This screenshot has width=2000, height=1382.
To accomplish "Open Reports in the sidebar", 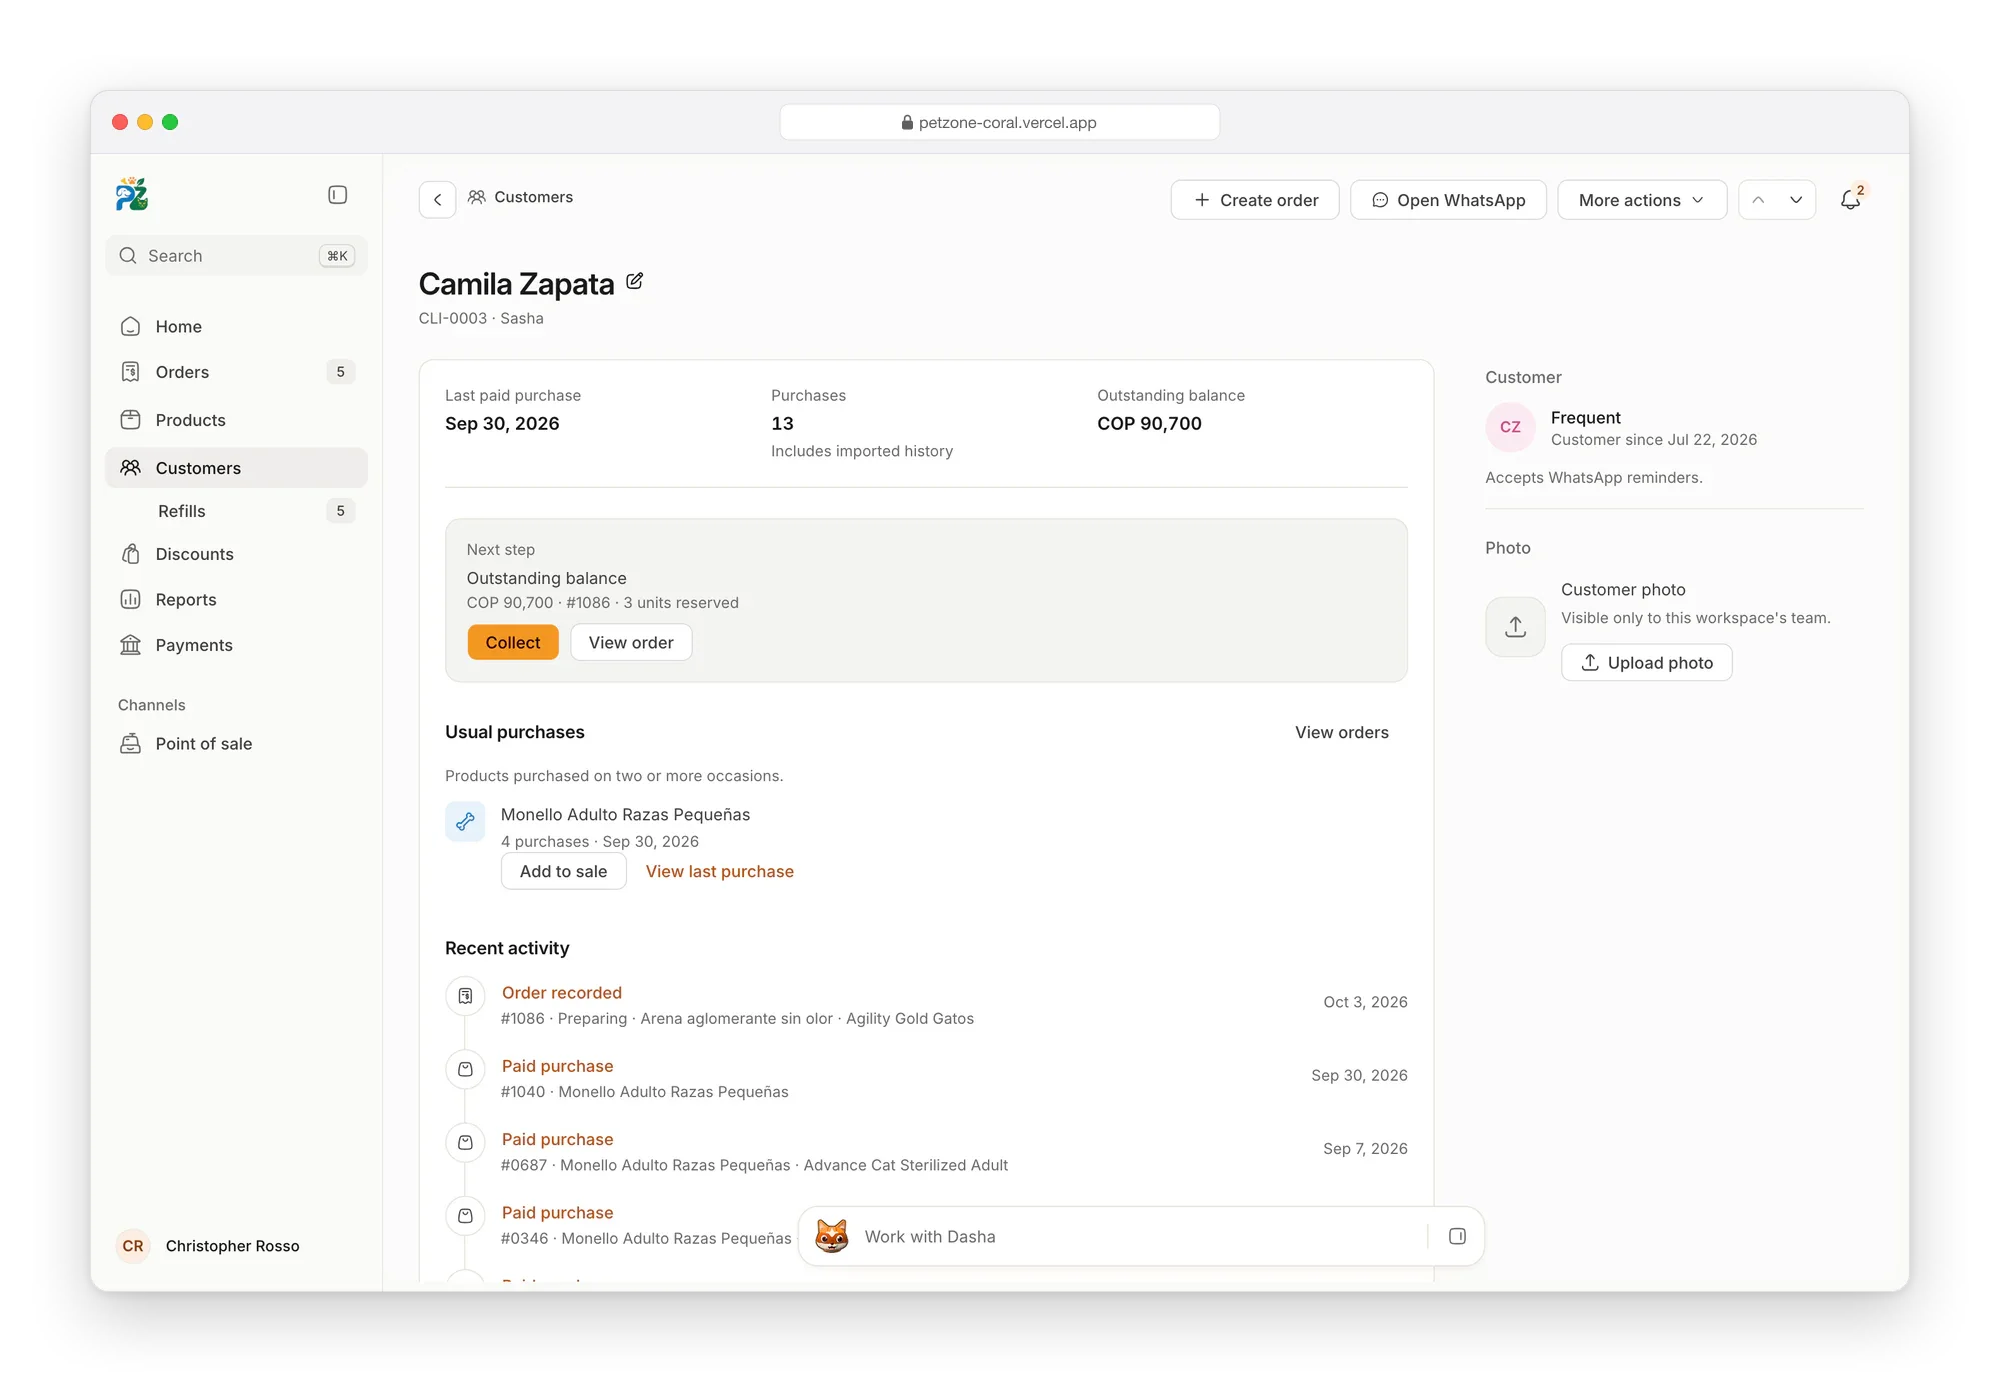I will pos(236,600).
